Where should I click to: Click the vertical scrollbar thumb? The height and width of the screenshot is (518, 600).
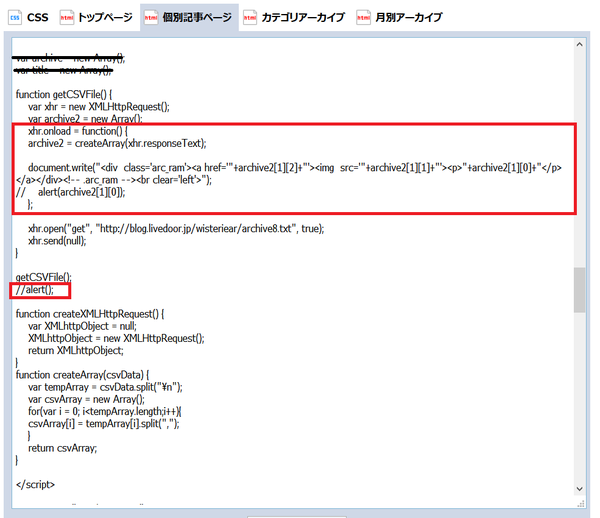[579, 290]
